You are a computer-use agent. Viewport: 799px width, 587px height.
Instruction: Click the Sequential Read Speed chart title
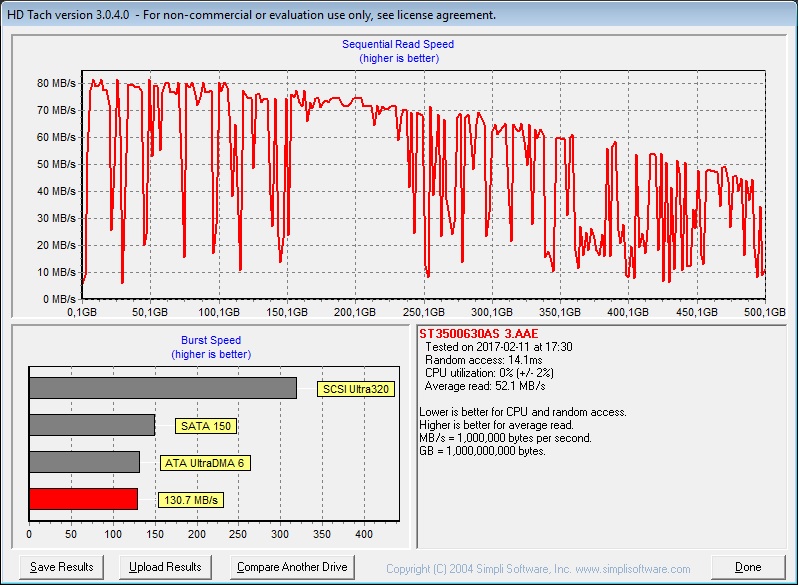pos(398,44)
